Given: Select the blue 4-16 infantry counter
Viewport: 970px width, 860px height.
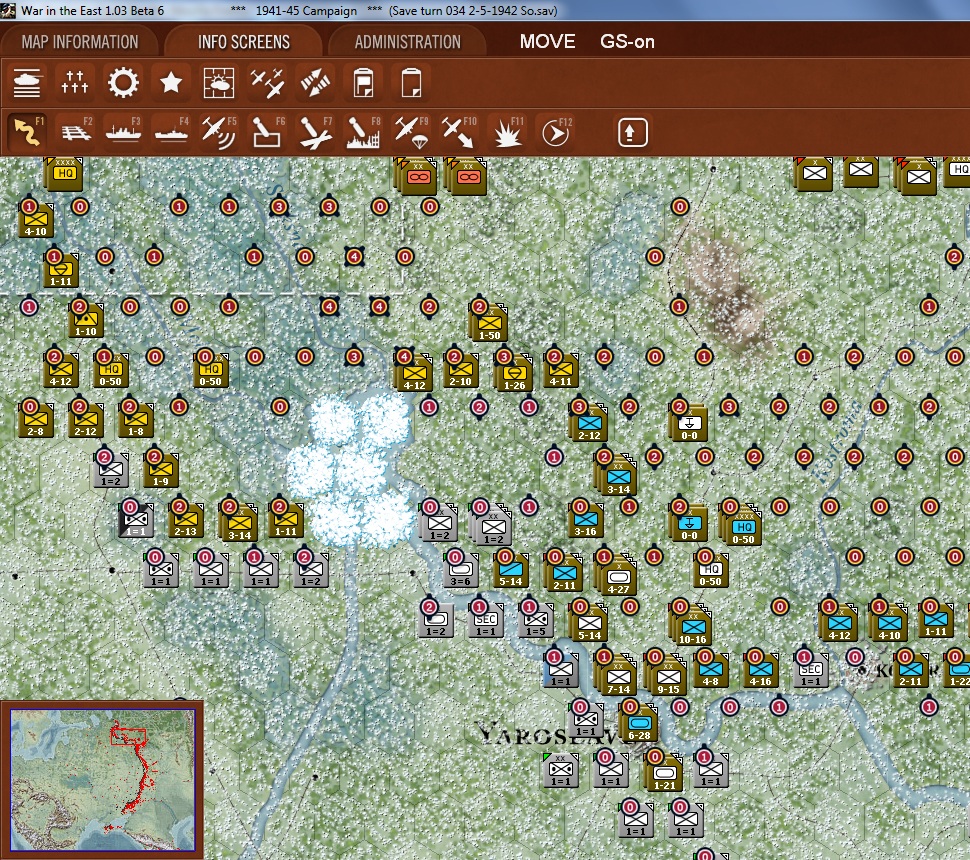Looking at the screenshot, I should (760, 671).
